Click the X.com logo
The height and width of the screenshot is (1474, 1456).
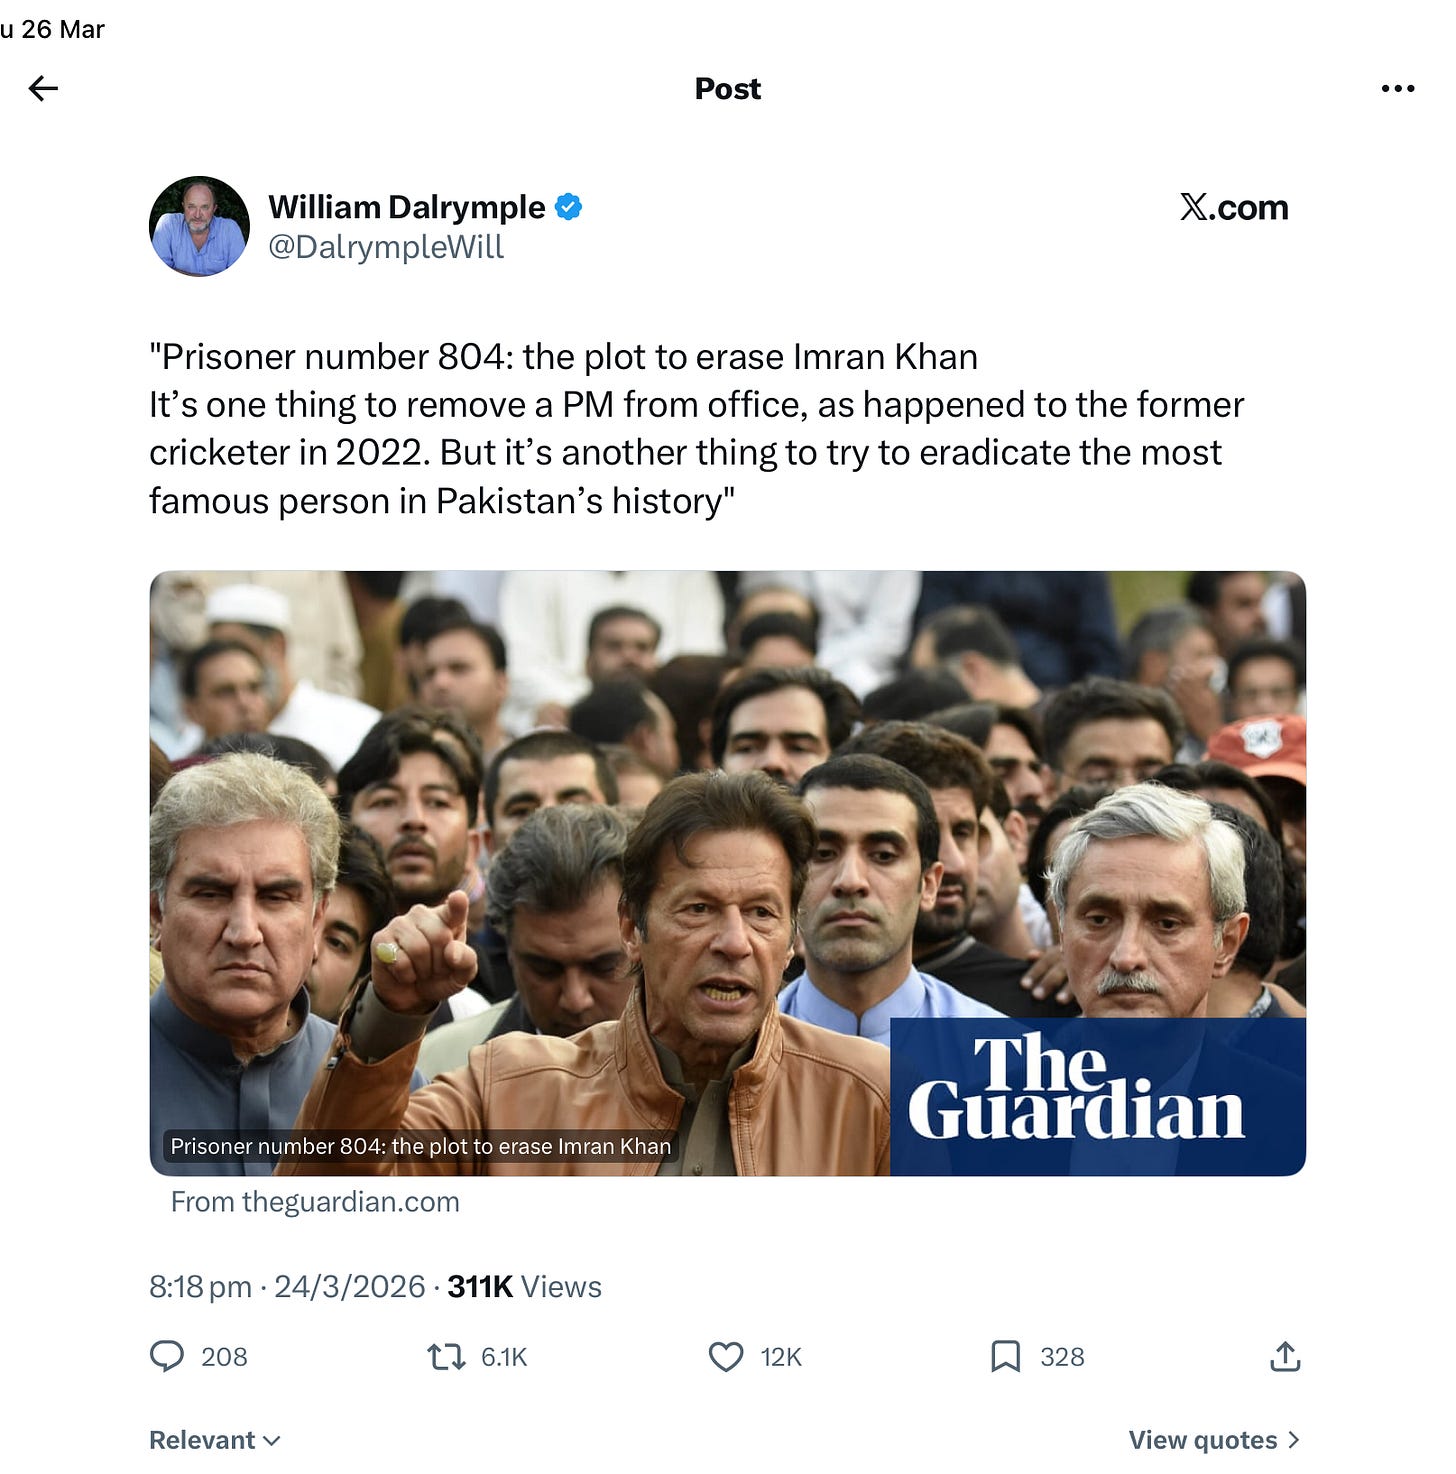coord(1234,207)
